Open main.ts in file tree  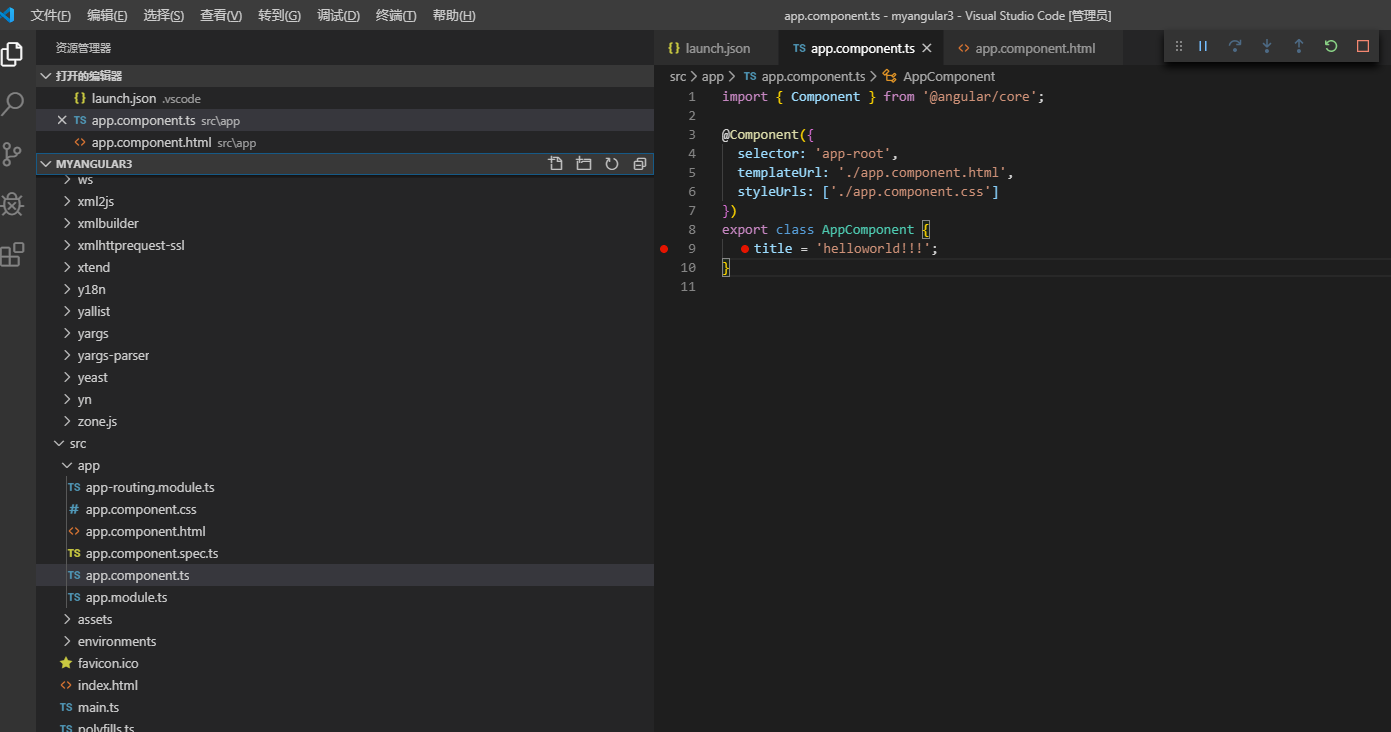(x=345, y=708)
